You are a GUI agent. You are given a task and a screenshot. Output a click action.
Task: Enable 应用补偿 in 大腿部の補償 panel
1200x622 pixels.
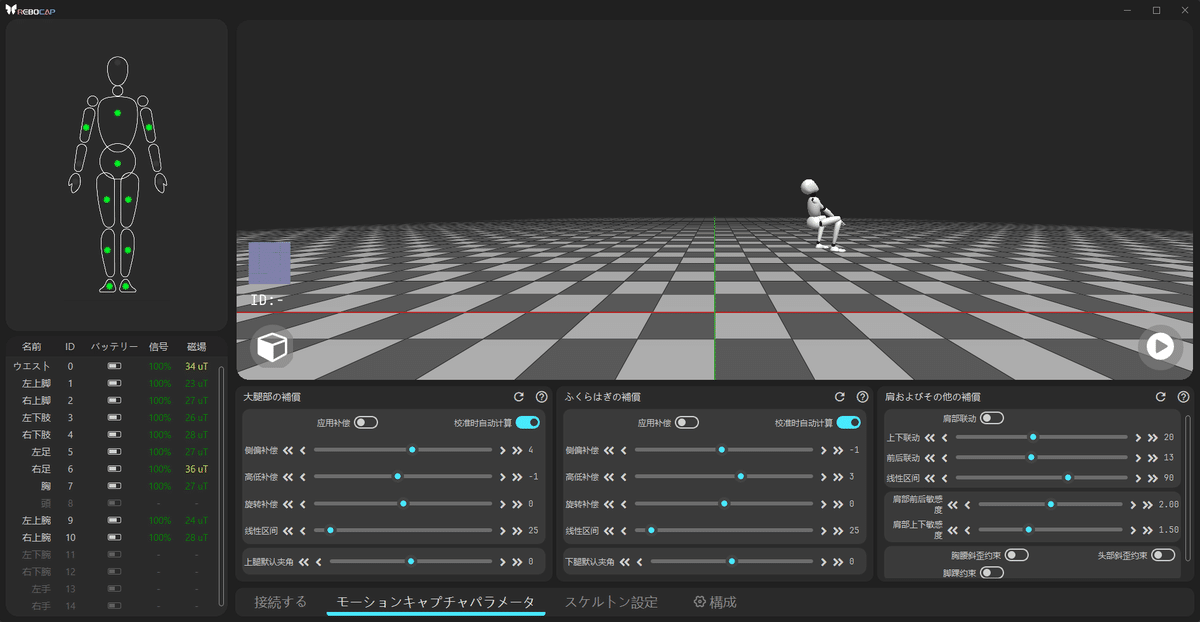(x=366, y=422)
